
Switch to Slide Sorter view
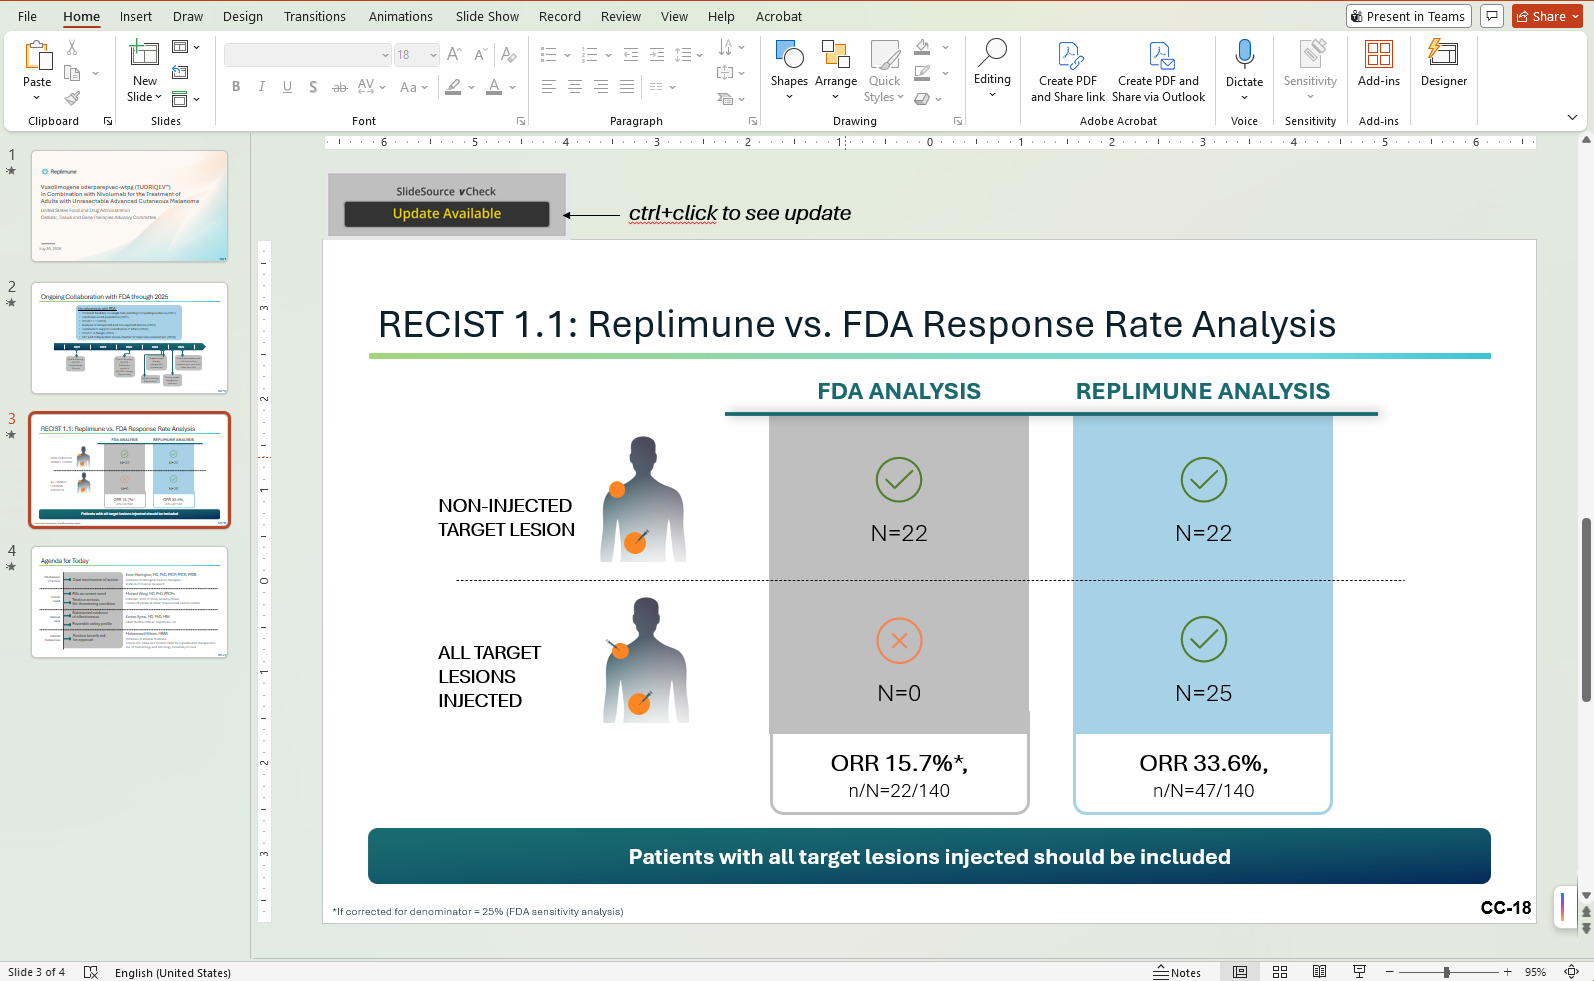(x=1279, y=972)
